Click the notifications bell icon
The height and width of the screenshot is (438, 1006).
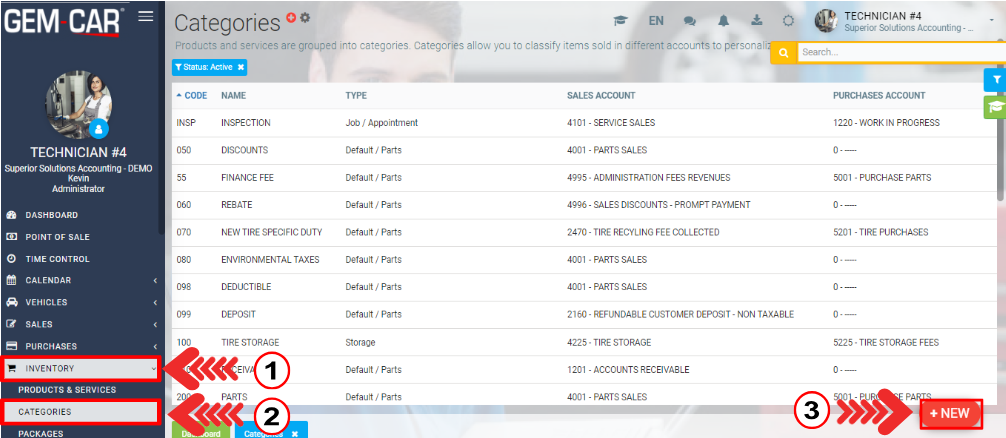pyautogui.click(x=723, y=21)
